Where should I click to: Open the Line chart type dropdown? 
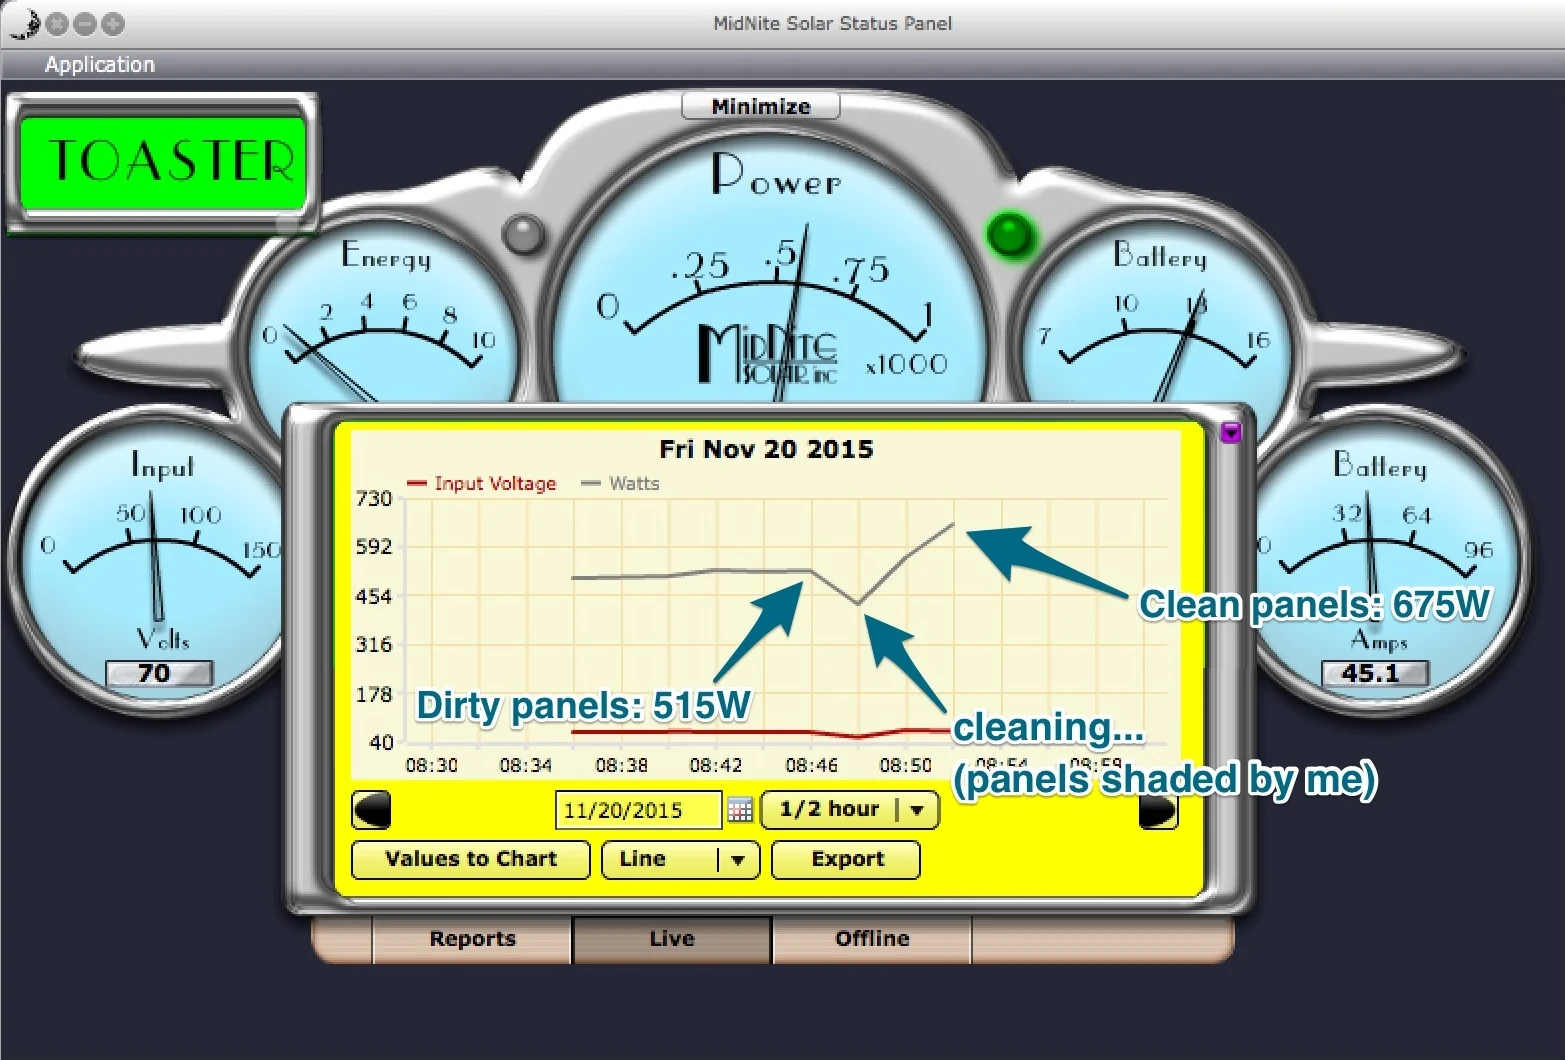coord(681,859)
